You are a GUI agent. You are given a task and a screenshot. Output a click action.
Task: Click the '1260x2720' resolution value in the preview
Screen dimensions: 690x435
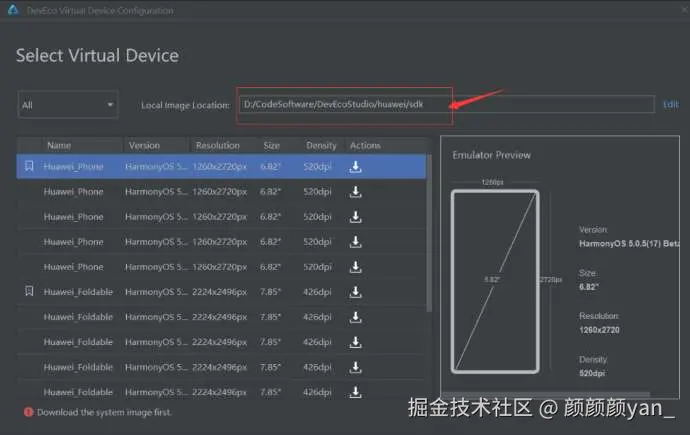[x=599, y=330]
